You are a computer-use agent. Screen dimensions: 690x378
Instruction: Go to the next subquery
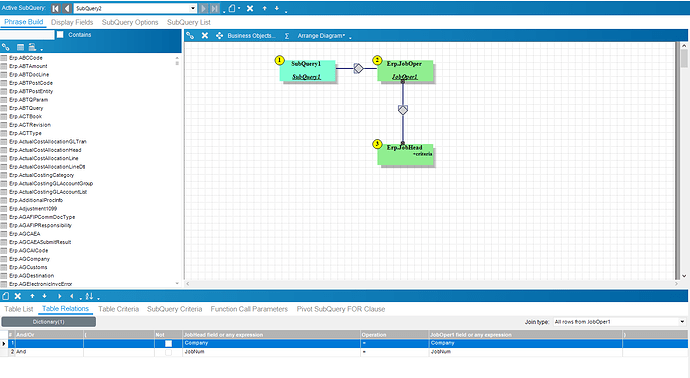coord(203,8)
